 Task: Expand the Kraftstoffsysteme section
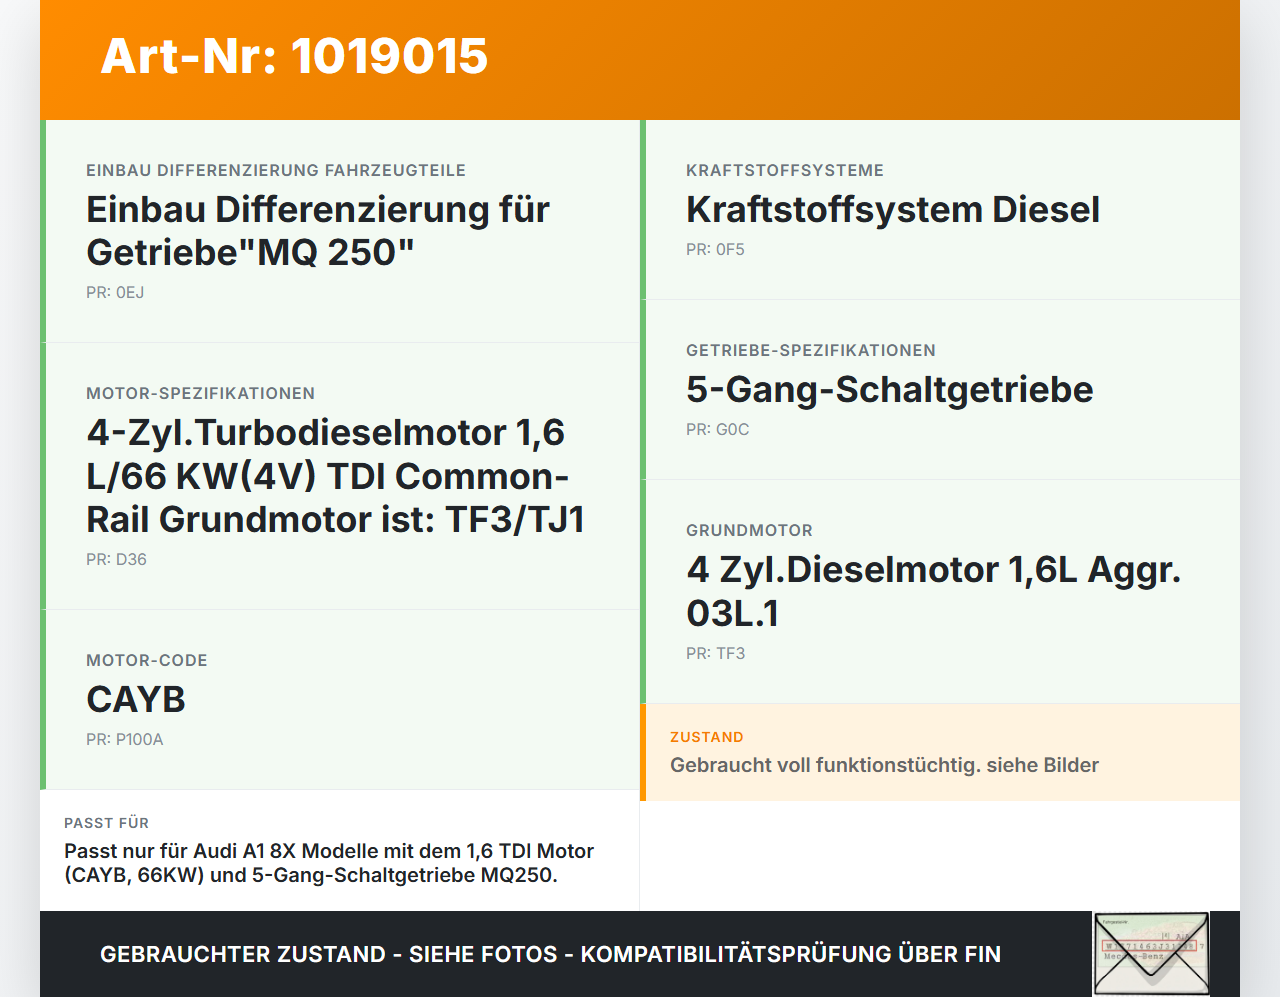coord(940,209)
